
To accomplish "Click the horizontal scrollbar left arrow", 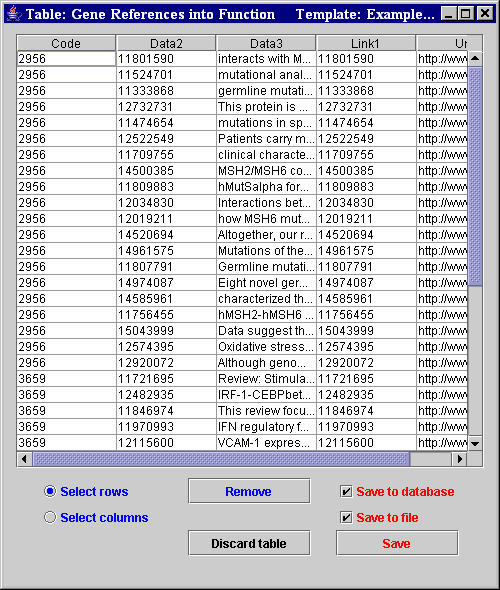I will tap(25, 459).
